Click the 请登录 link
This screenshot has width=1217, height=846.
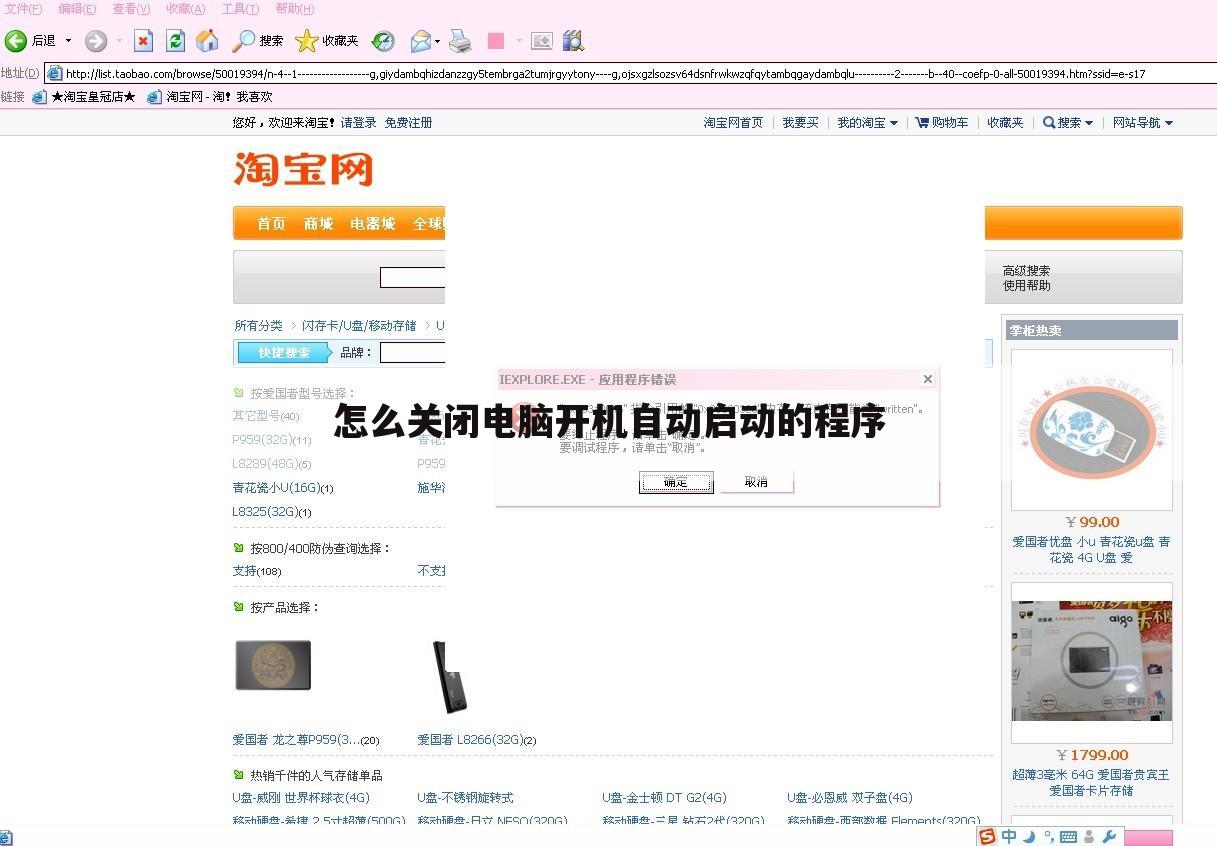pos(359,122)
